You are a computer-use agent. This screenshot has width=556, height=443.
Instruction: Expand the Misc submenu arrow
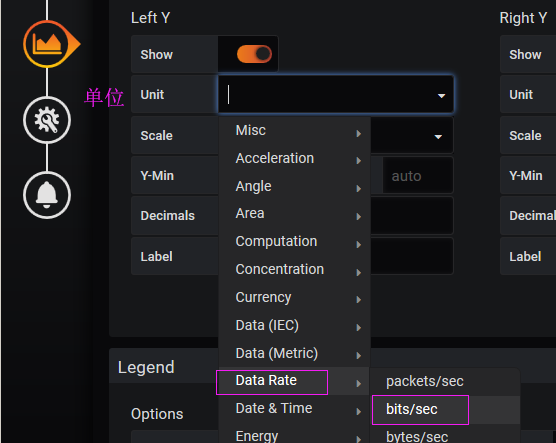coord(358,133)
